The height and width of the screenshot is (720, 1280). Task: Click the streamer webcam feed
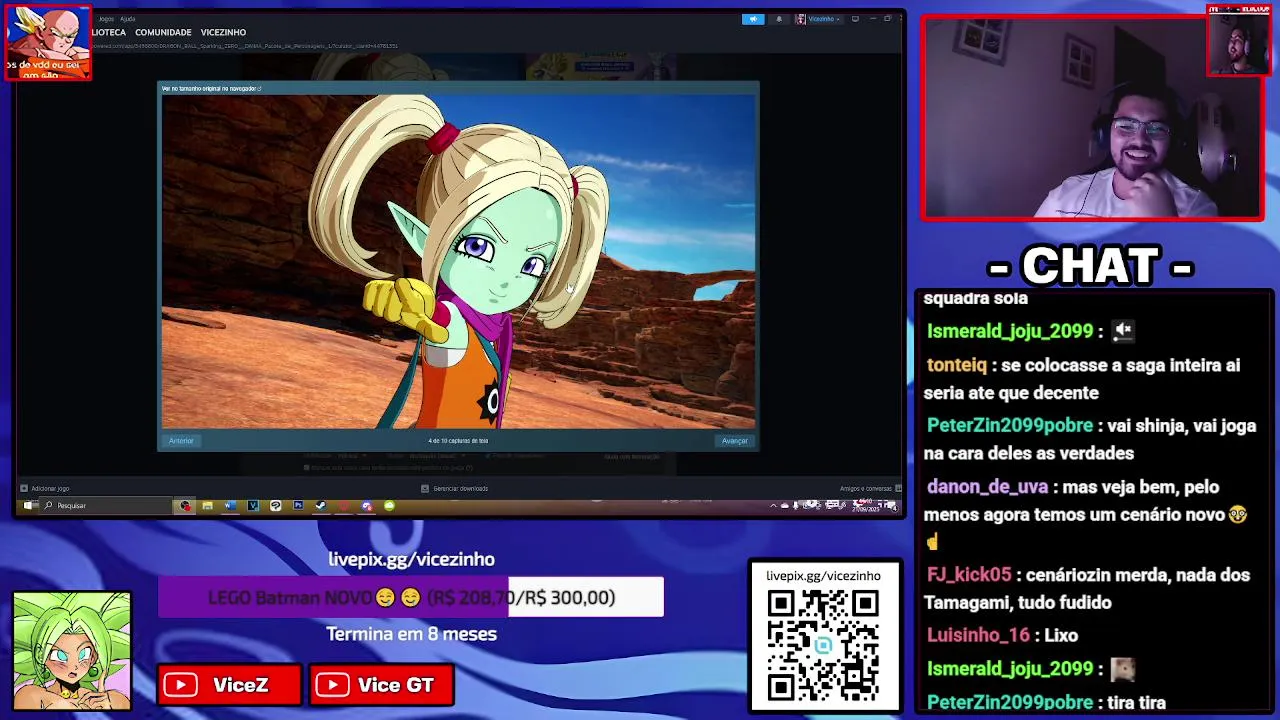pyautogui.click(x=1093, y=118)
